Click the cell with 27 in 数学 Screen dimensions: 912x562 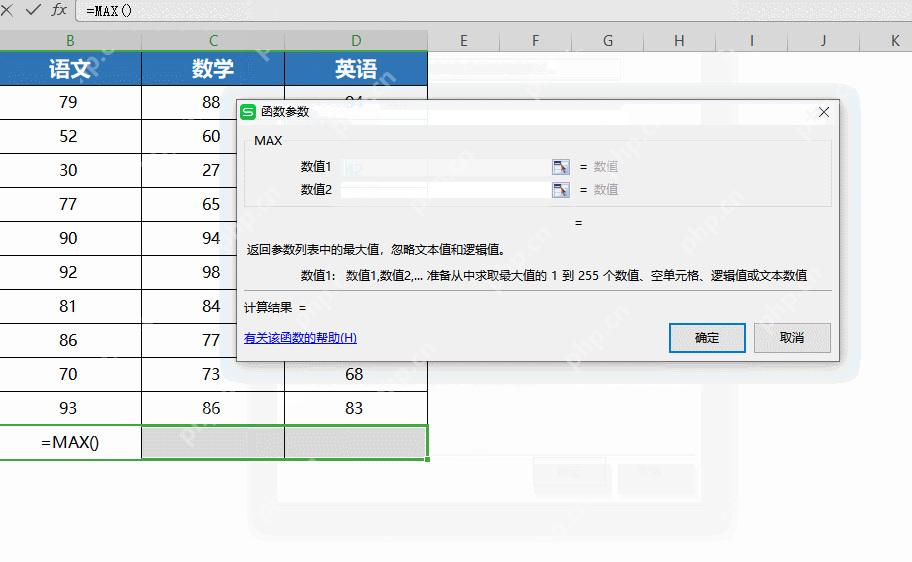(x=189, y=170)
